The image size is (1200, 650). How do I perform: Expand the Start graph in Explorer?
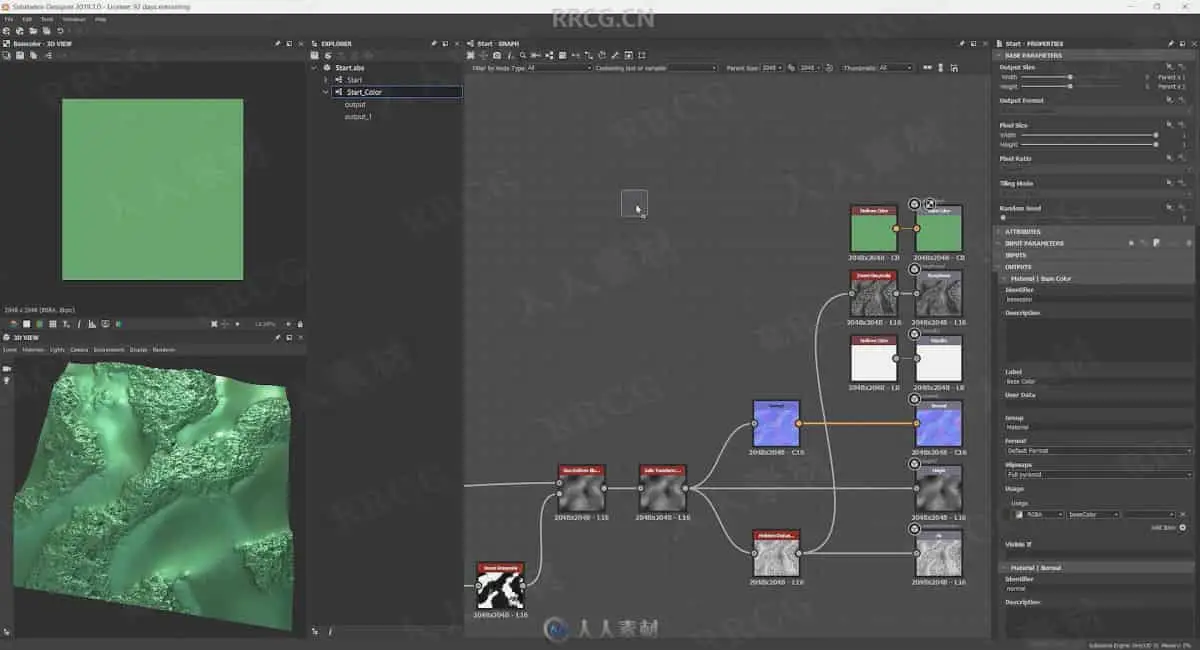click(326, 80)
